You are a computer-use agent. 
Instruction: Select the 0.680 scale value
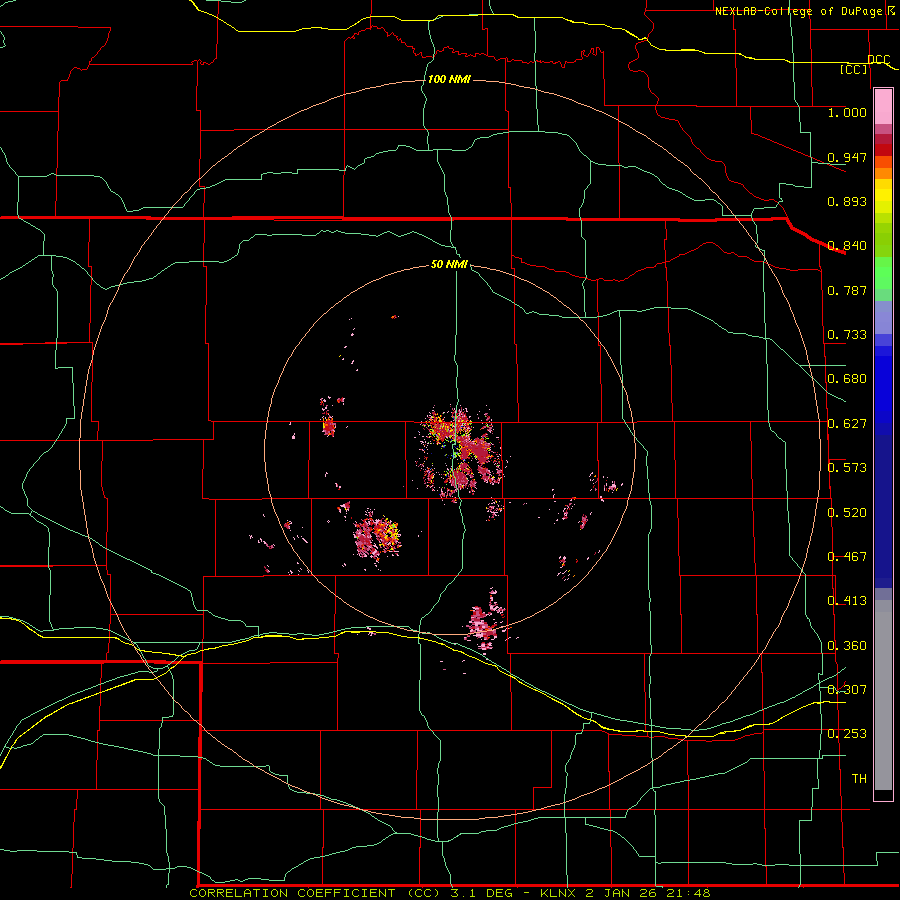coord(847,379)
